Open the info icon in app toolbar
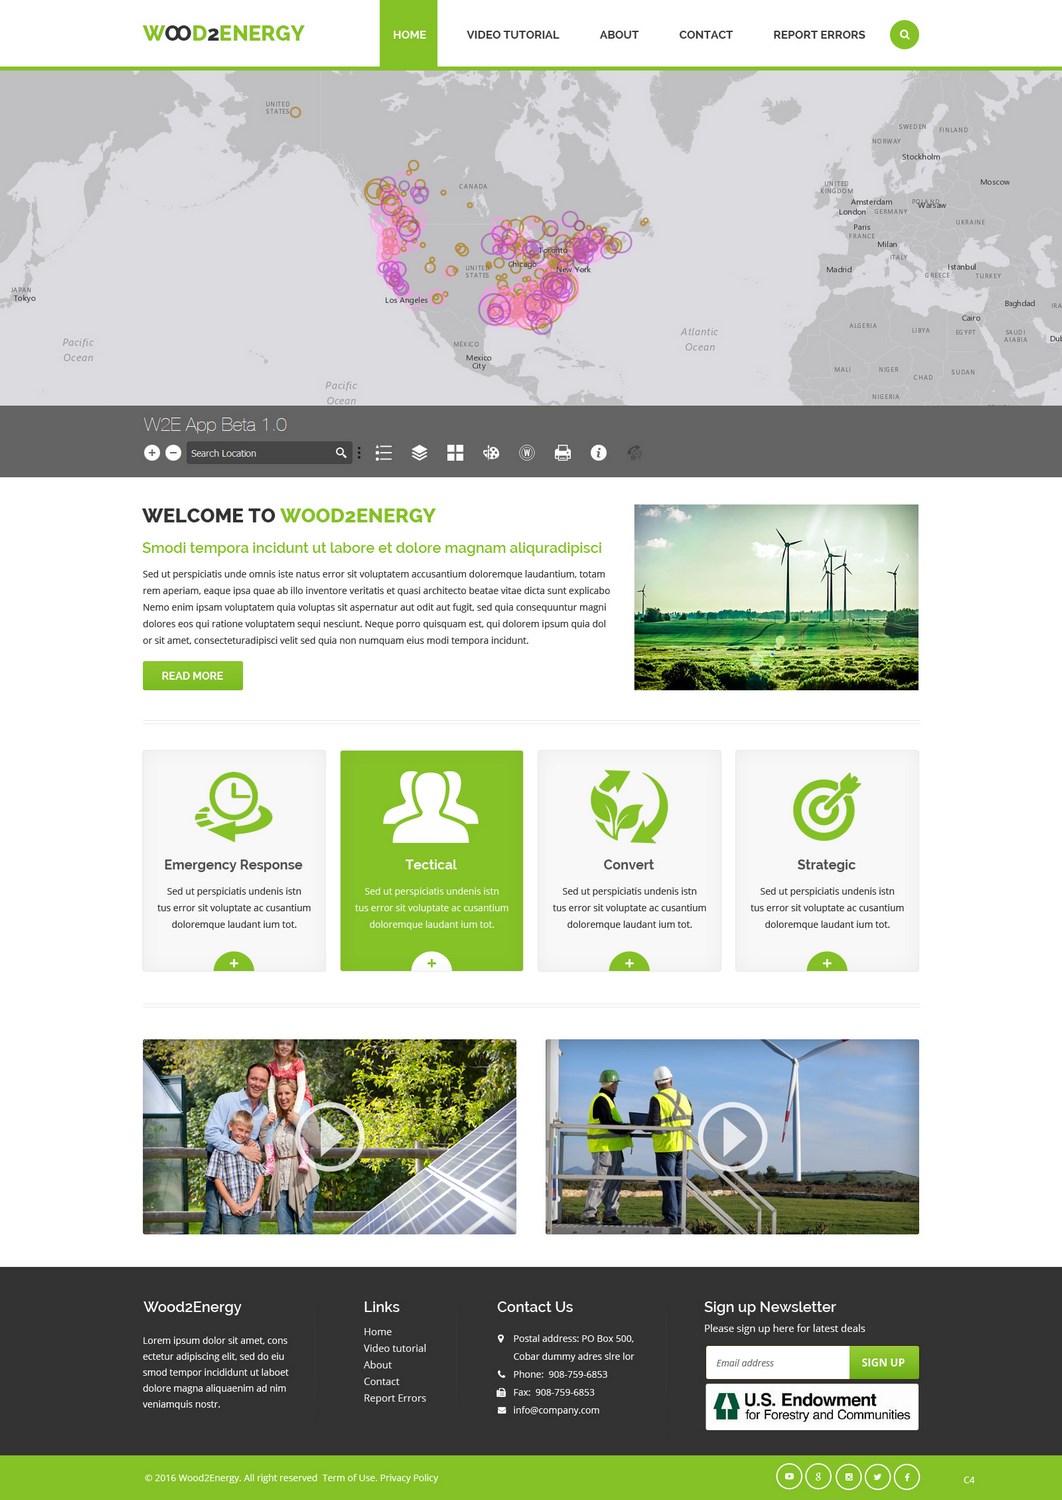This screenshot has width=1062, height=1500. [x=598, y=453]
